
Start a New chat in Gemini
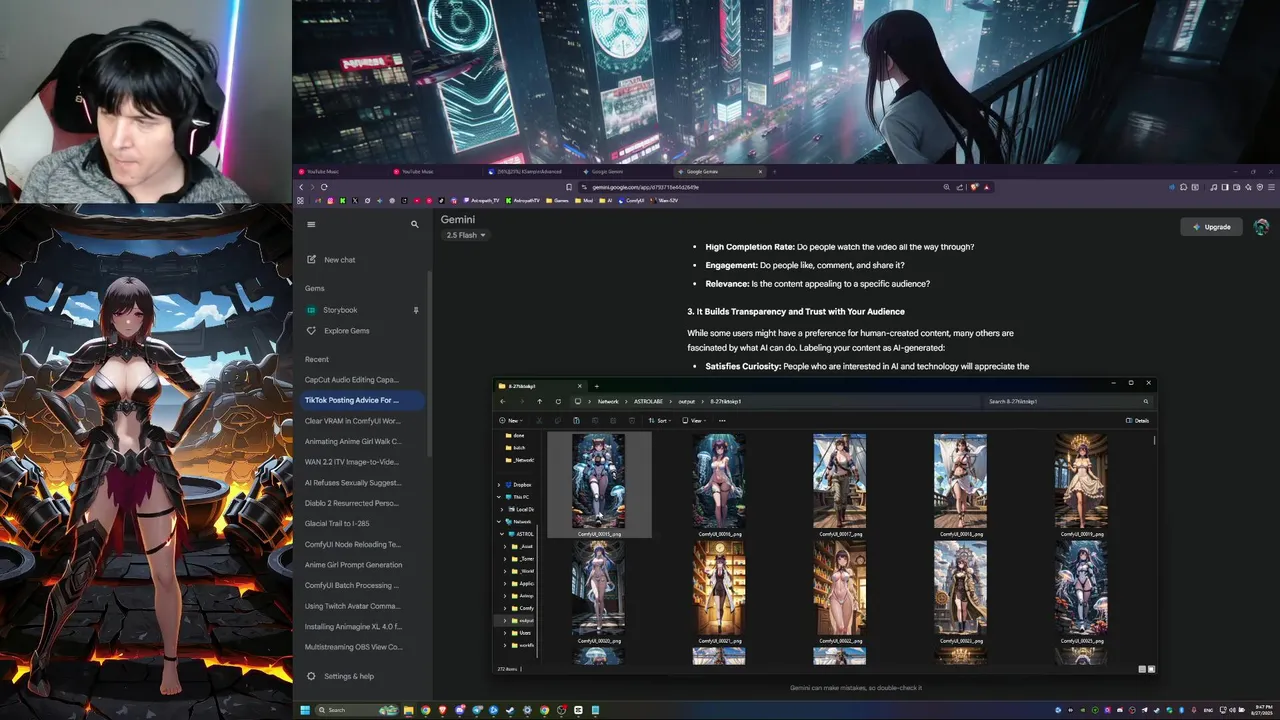click(331, 260)
